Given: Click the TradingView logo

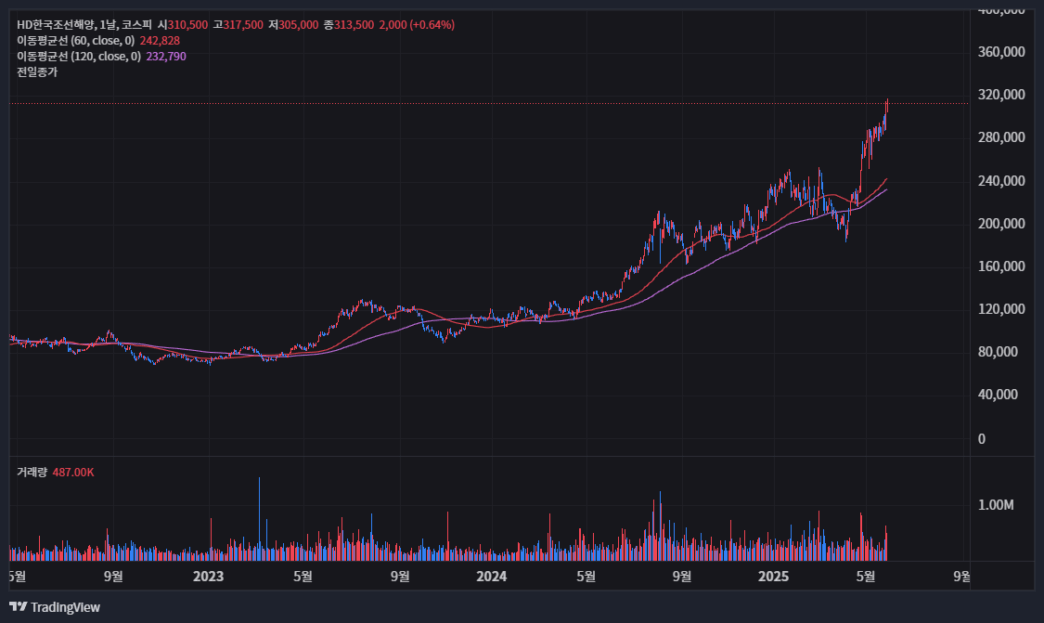Looking at the screenshot, I should click(18, 606).
